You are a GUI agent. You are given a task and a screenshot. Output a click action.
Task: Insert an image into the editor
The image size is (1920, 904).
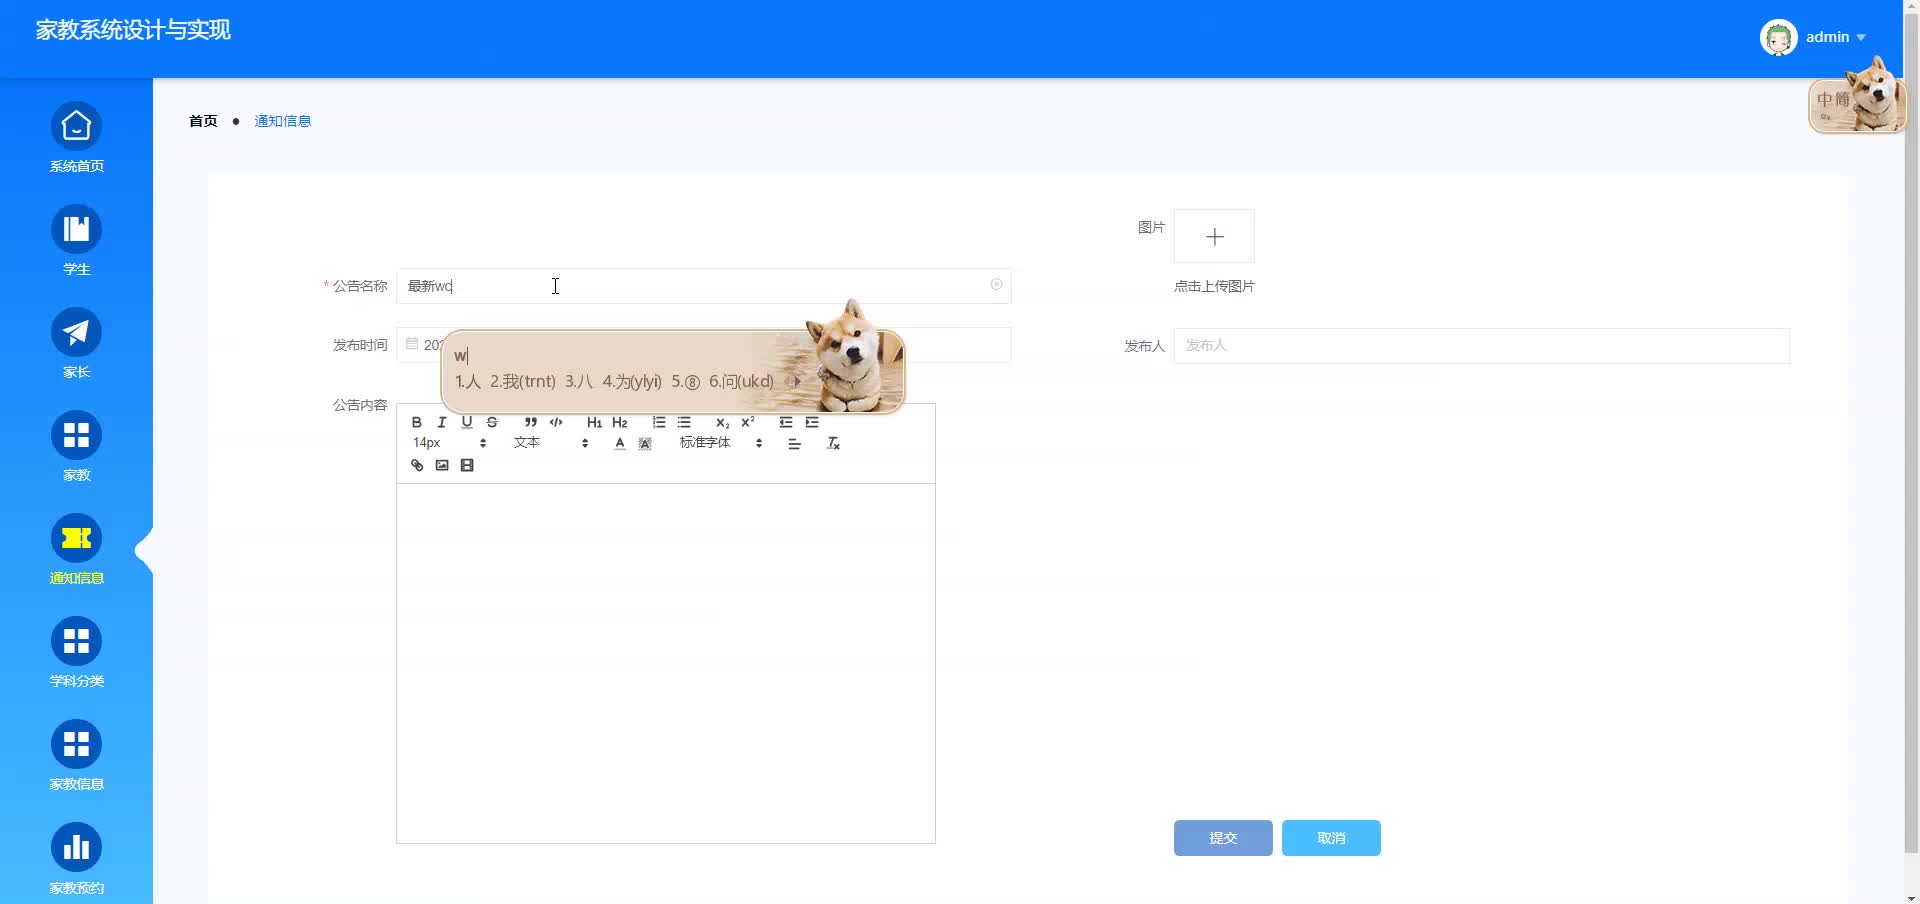pyautogui.click(x=442, y=464)
